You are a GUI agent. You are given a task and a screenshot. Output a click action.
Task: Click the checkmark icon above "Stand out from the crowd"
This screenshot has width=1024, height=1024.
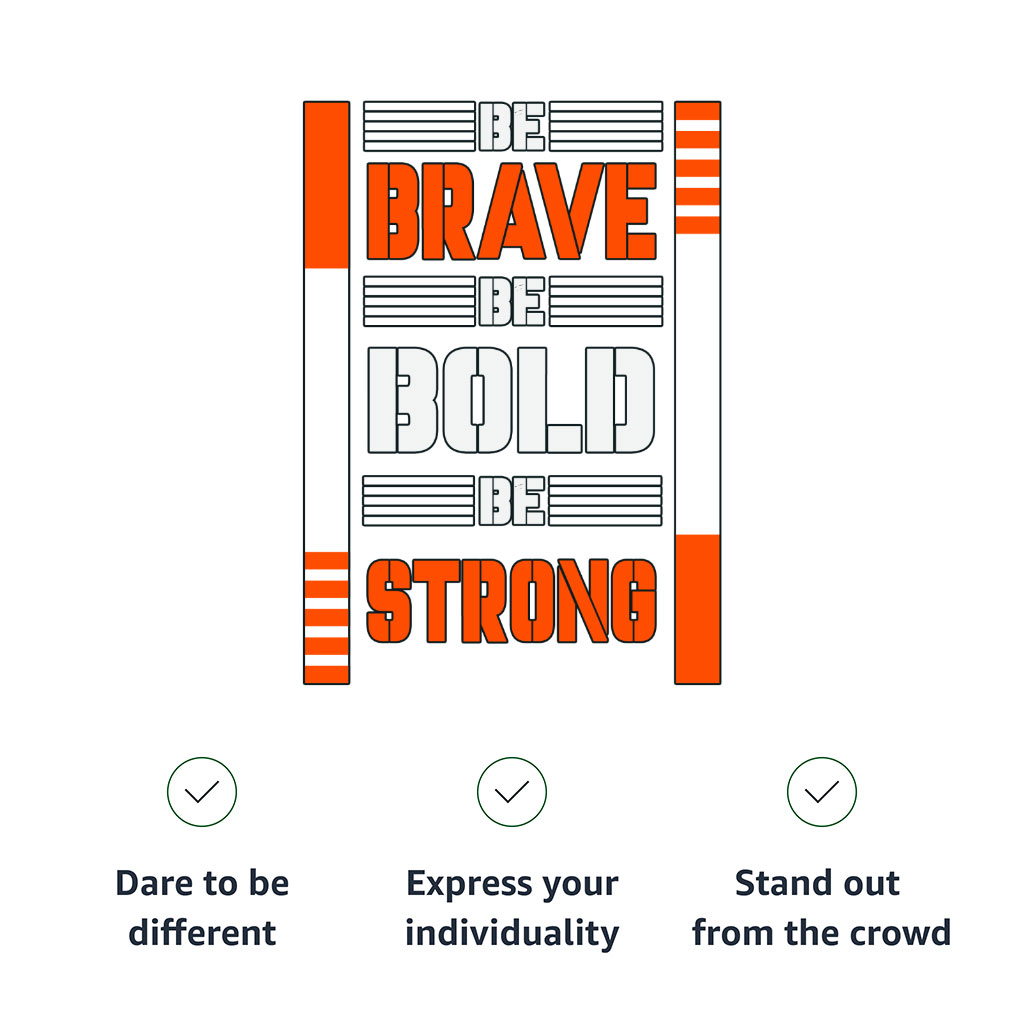[822, 792]
